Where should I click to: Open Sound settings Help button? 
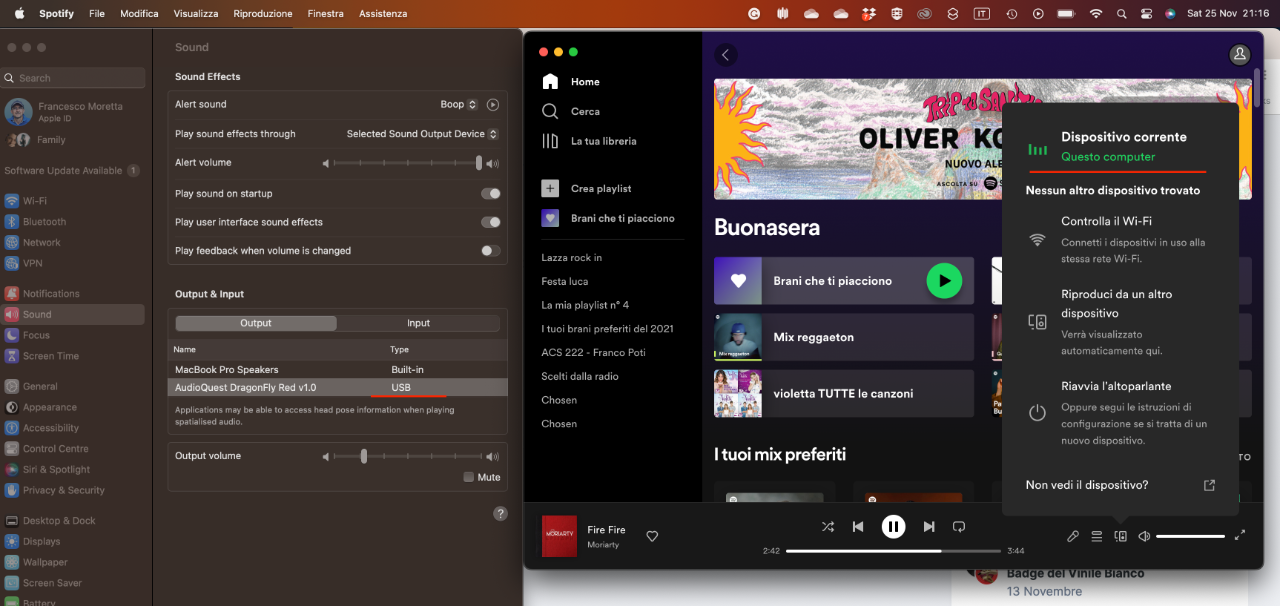point(501,514)
